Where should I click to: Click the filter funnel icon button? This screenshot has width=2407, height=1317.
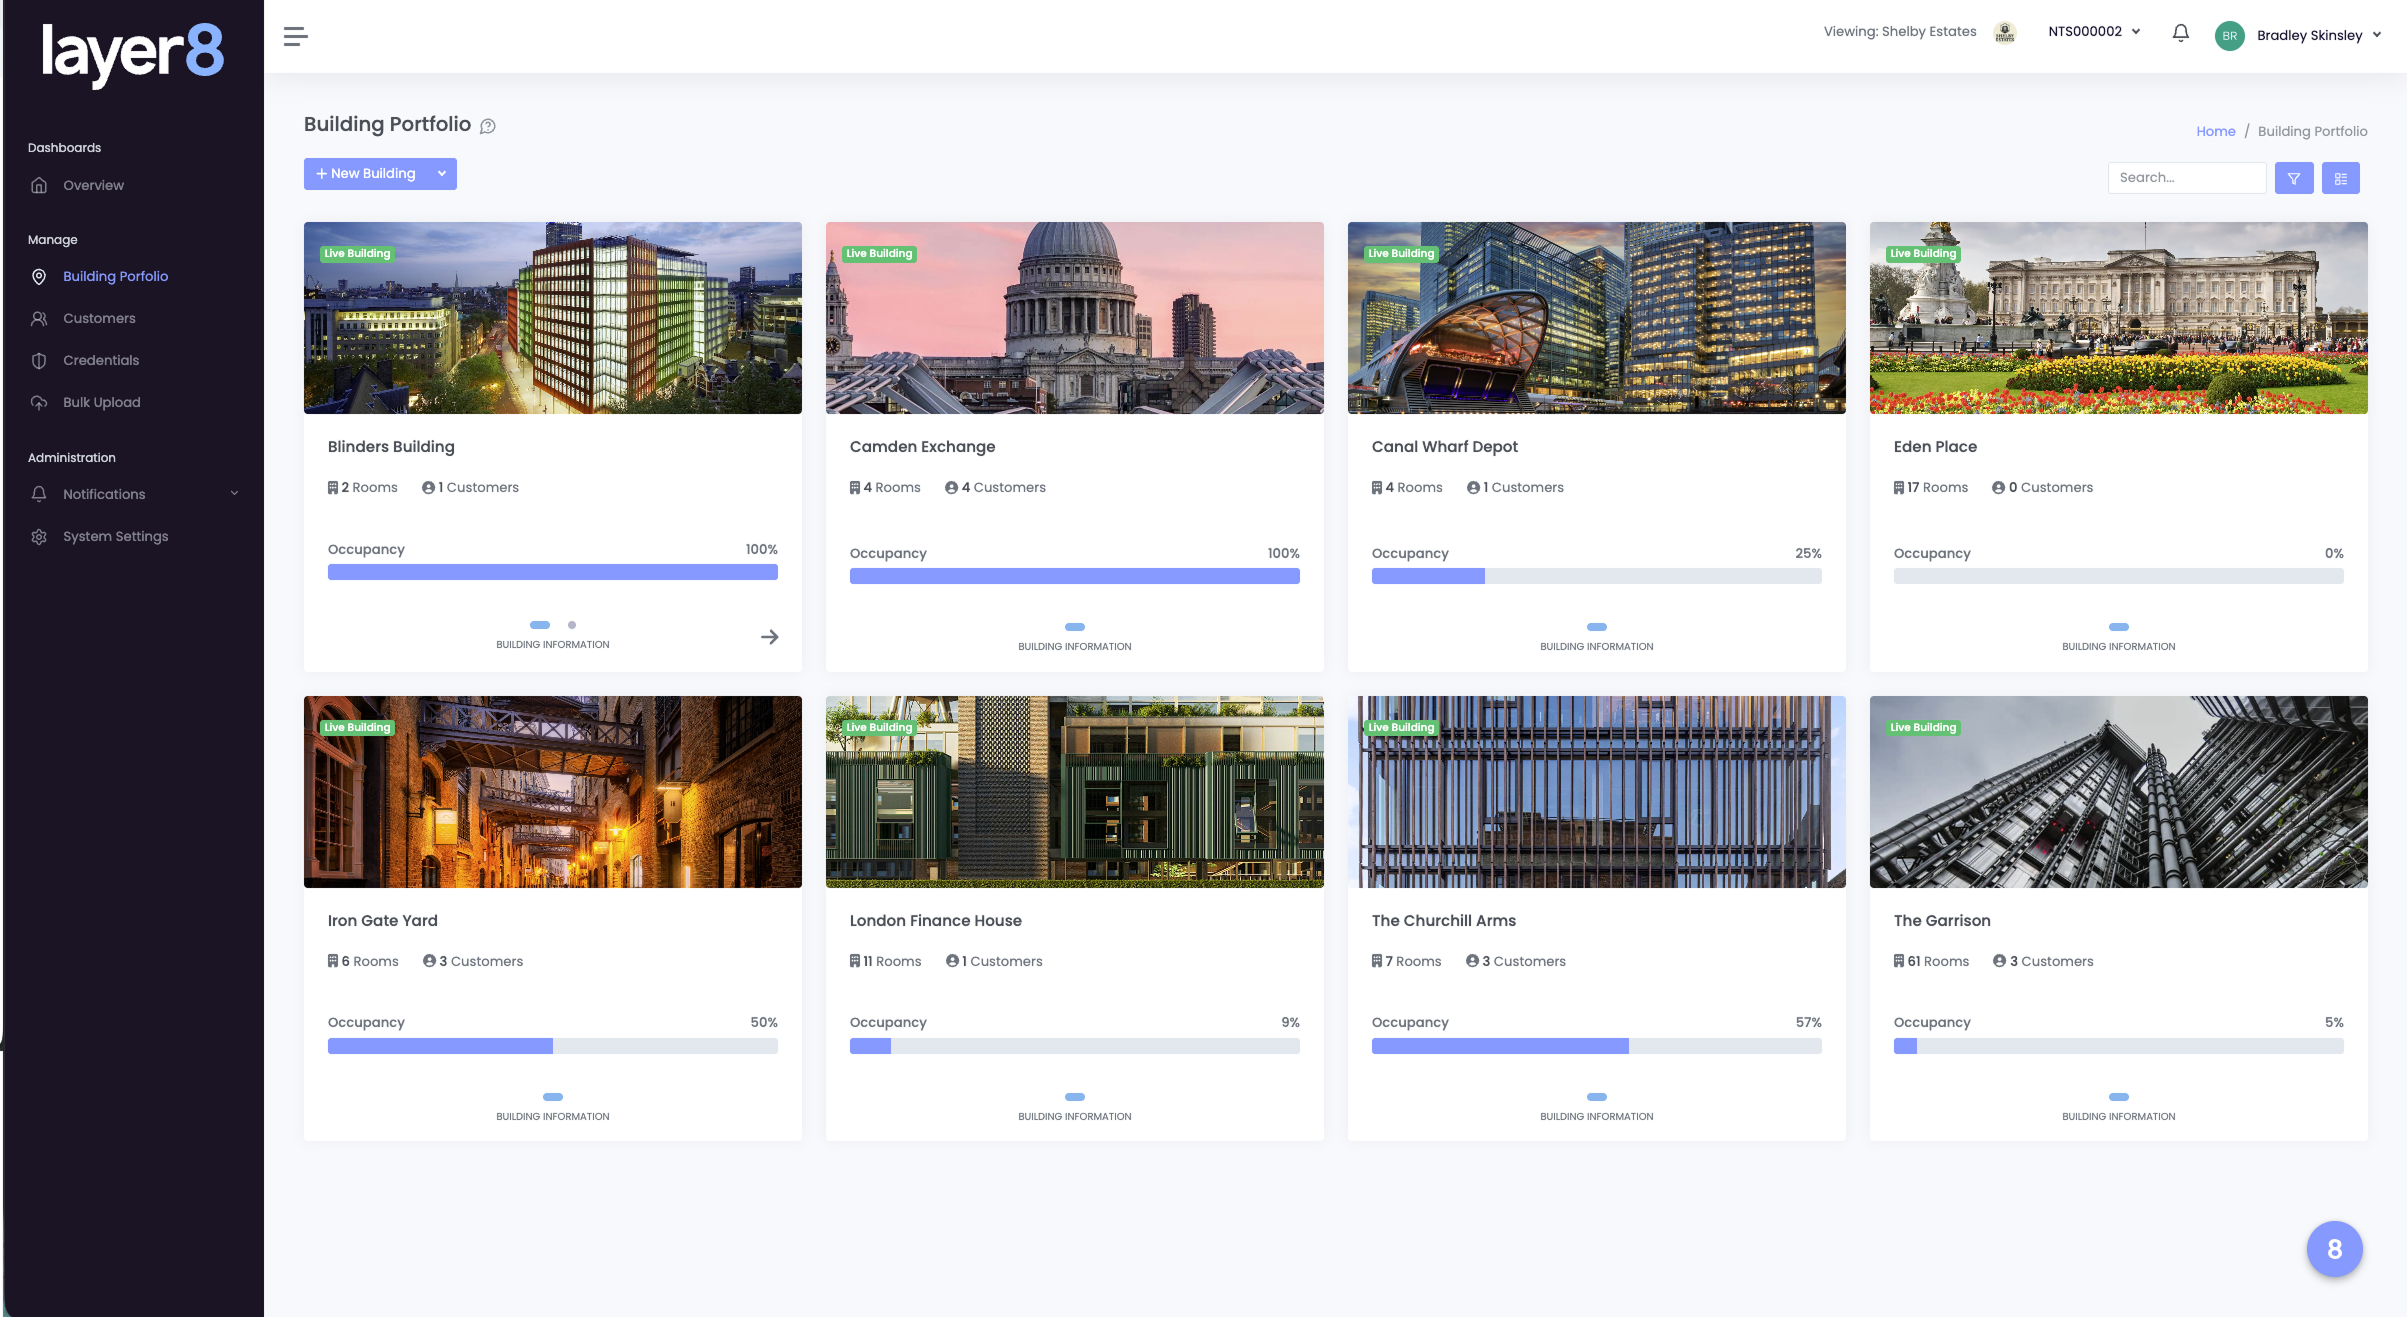pyautogui.click(x=2293, y=178)
